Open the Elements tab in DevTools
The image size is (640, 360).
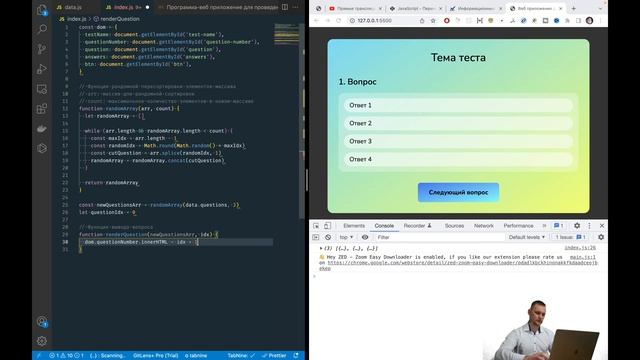pos(354,226)
